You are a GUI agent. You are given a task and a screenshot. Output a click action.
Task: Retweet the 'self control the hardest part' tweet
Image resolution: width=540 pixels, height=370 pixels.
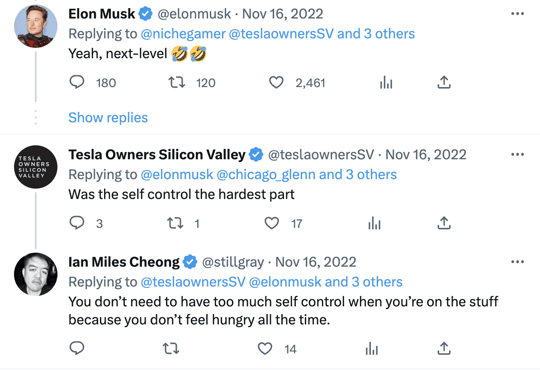click(175, 223)
